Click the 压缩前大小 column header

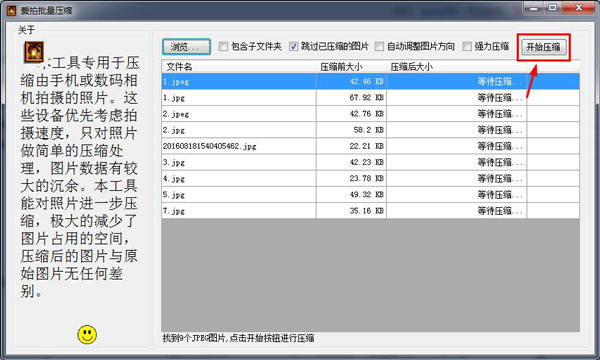pyautogui.click(x=351, y=67)
